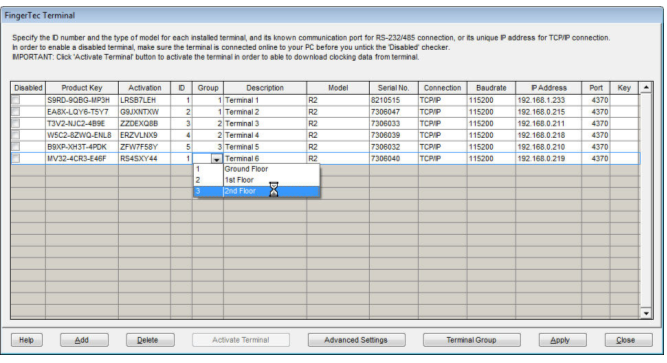Tick the Disabled checkbox for Terminal 6
The width and height of the screenshot is (667, 363).
coord(16,158)
